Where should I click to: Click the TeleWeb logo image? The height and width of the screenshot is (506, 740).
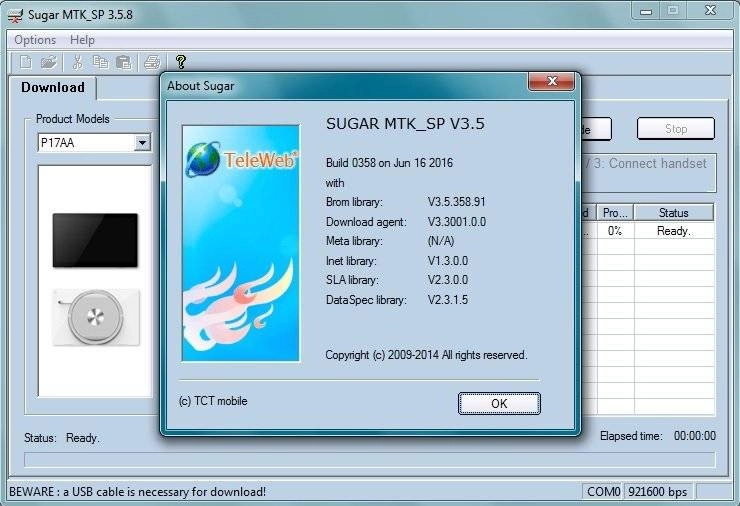click(x=241, y=243)
